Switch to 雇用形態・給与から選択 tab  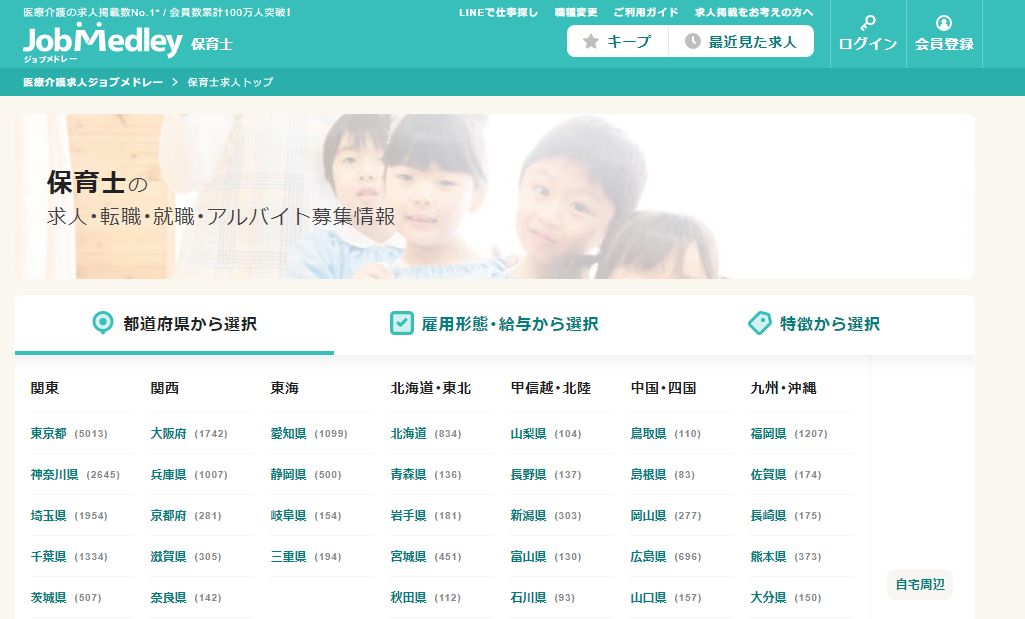coord(509,324)
